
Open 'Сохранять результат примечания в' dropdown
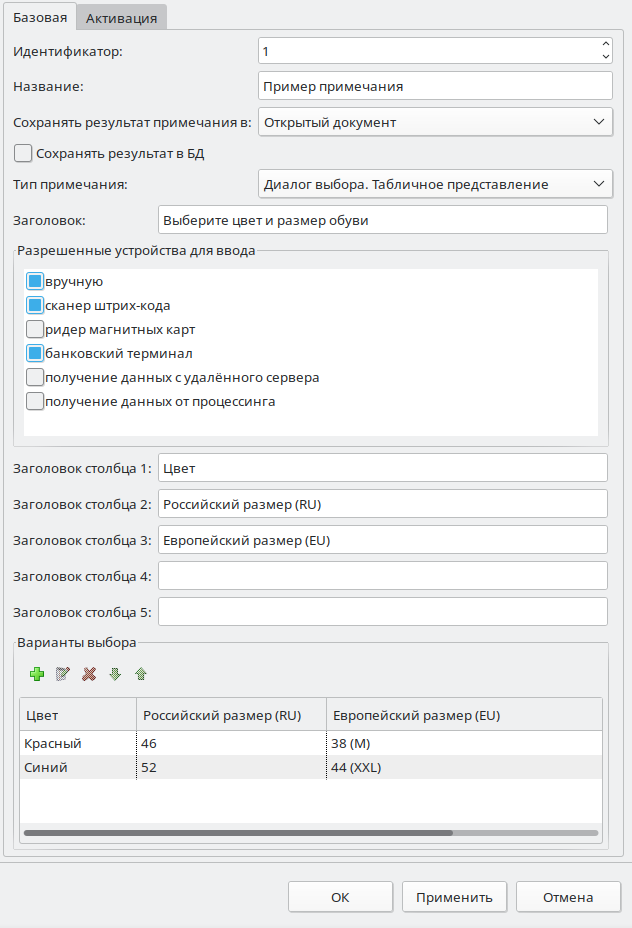pos(434,122)
